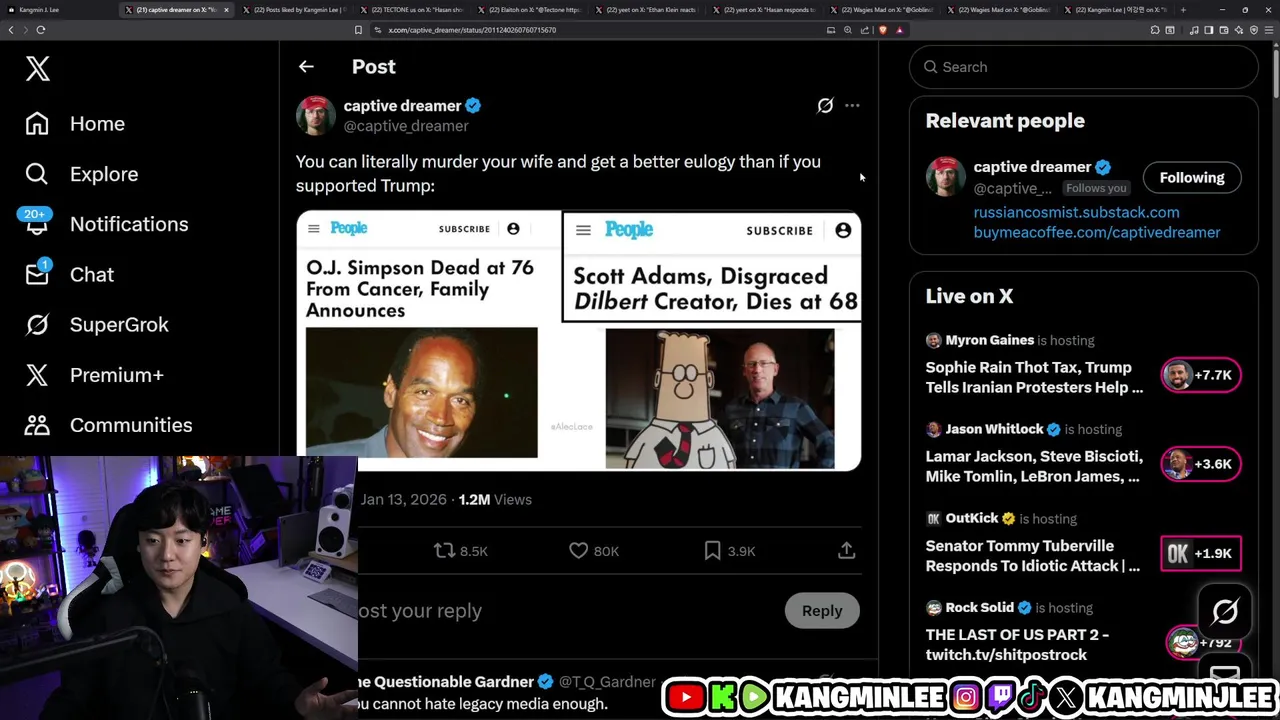Viewport: 1280px width, 720px height.
Task: Open Chat in the sidebar
Action: pyautogui.click(x=70, y=274)
